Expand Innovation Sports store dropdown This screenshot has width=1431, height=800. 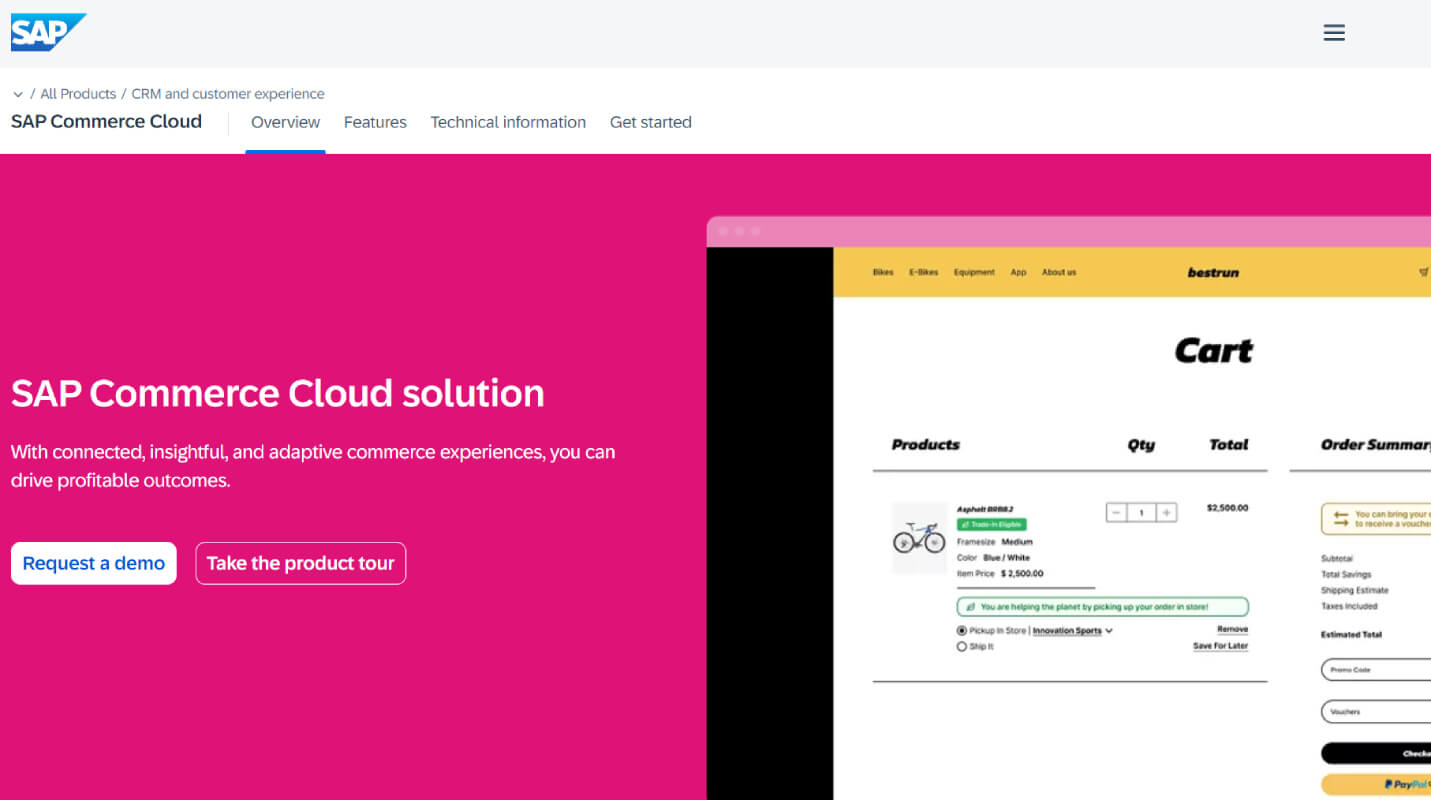(x=1073, y=631)
